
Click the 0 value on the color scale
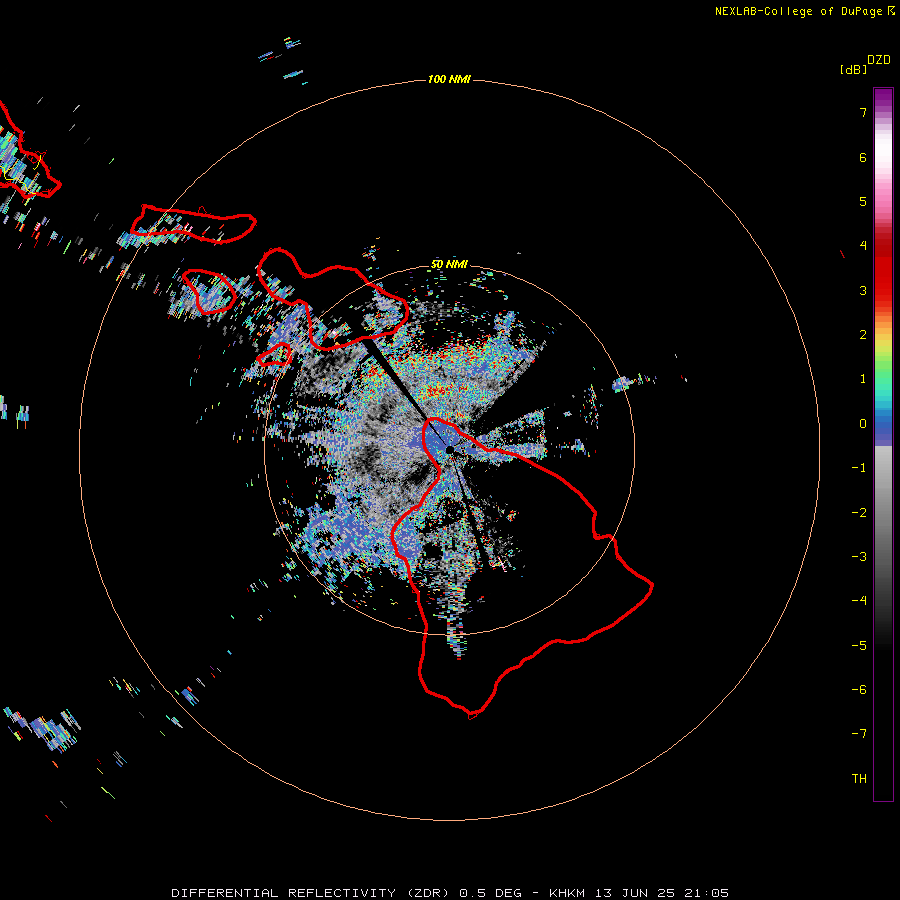[863, 424]
